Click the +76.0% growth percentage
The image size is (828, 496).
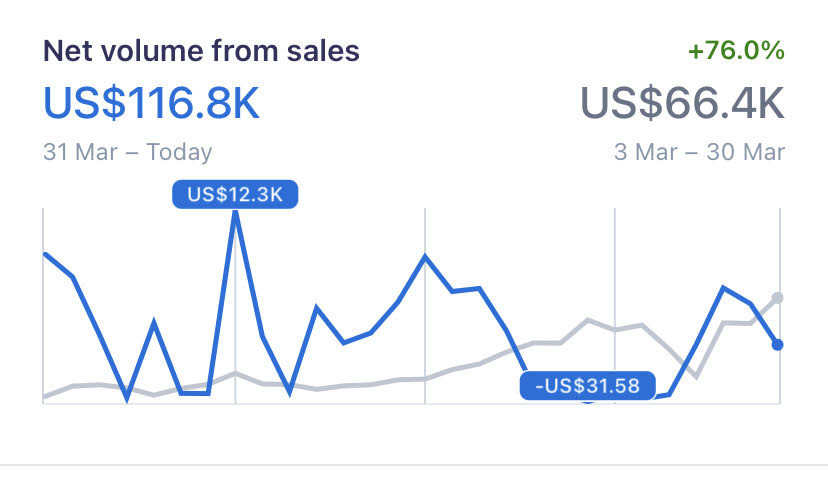(x=737, y=51)
